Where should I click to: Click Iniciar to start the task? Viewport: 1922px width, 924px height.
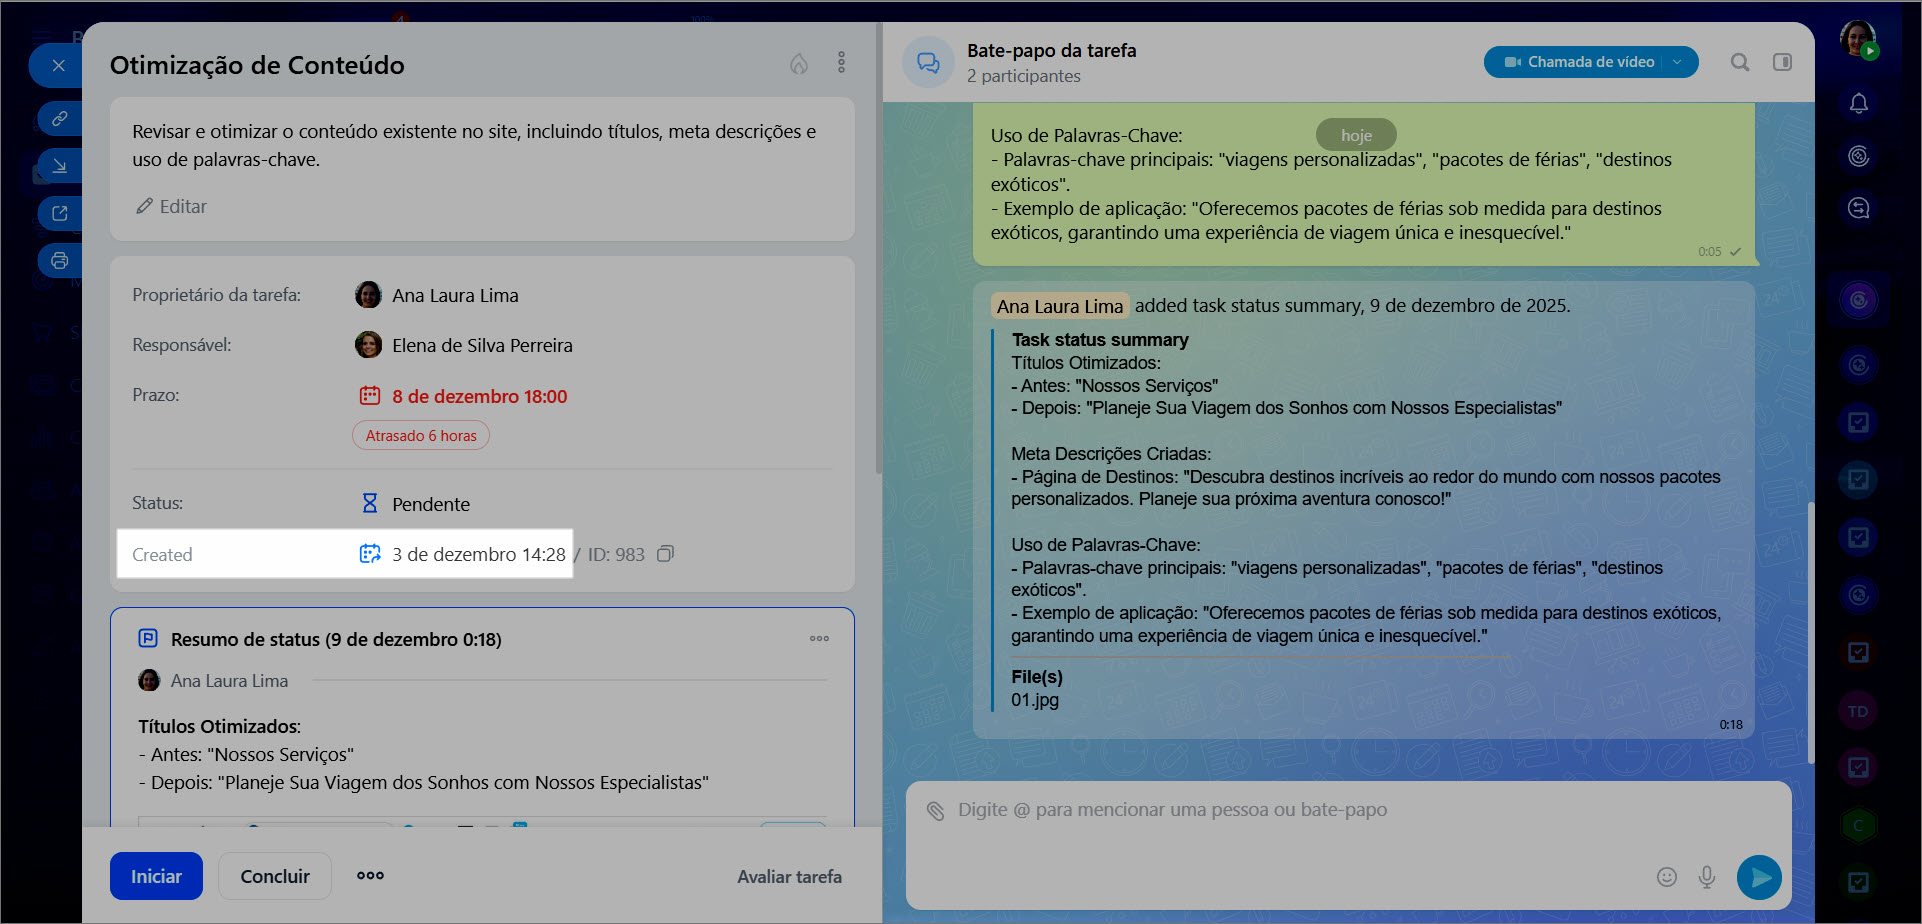(x=156, y=876)
